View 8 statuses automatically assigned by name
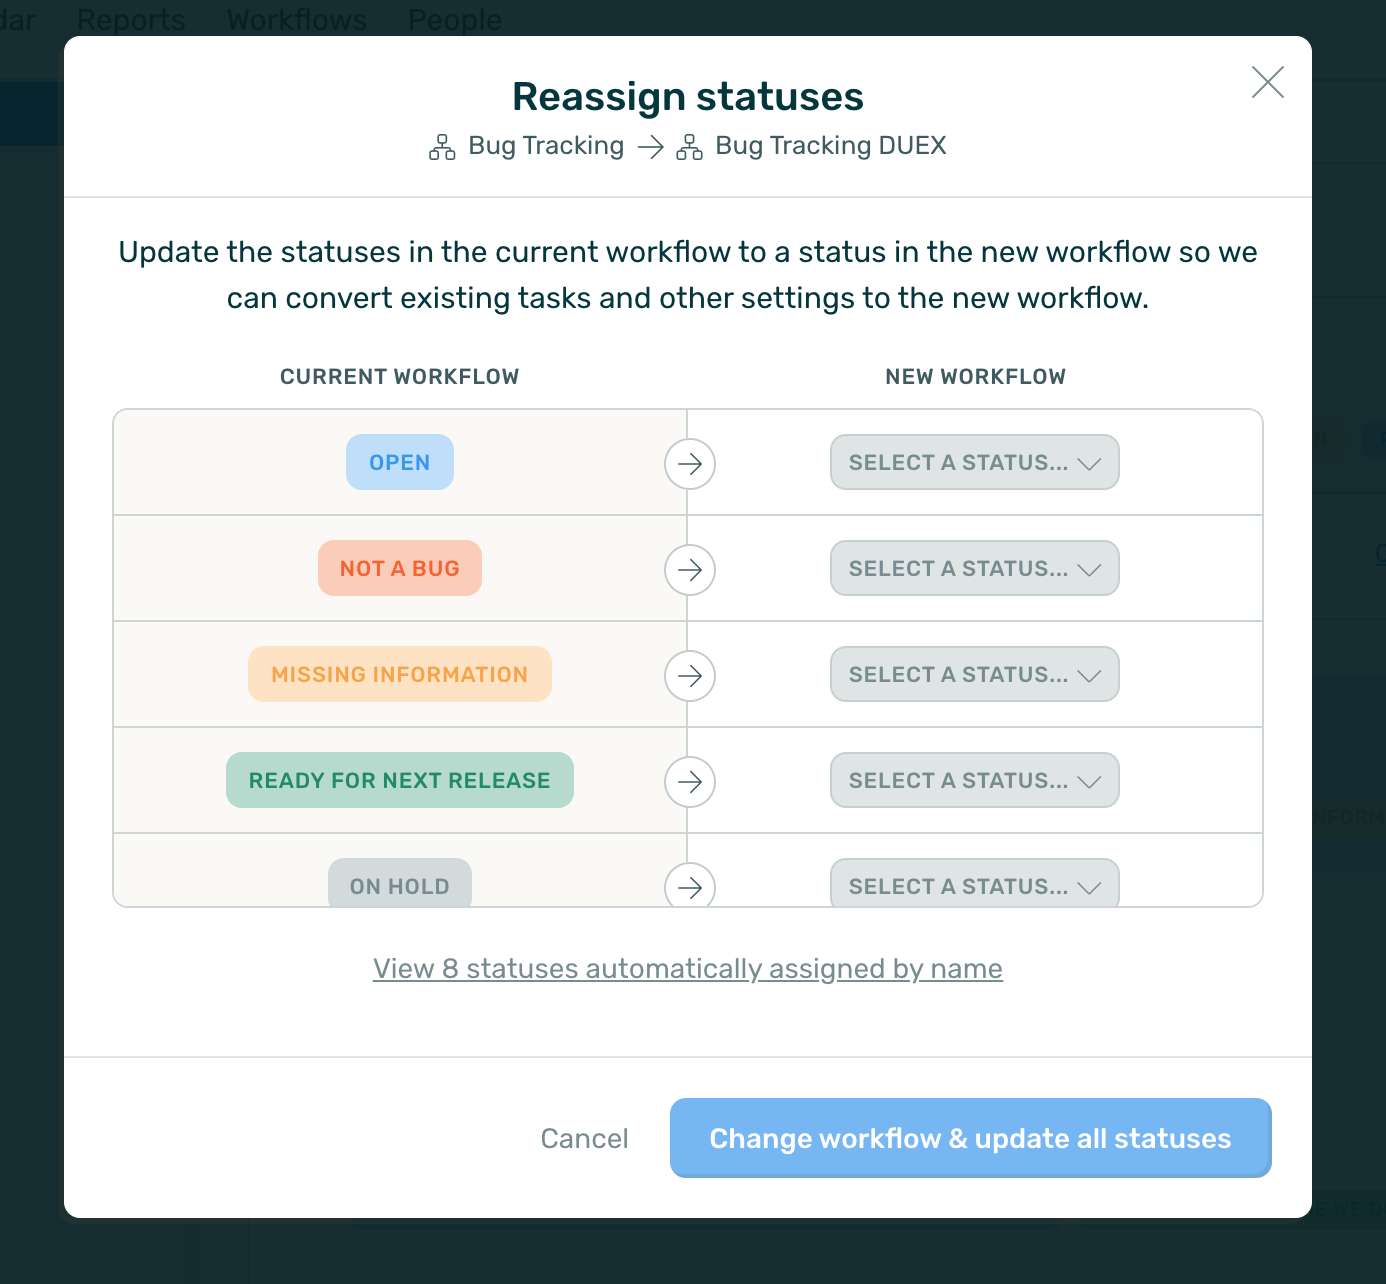1386x1284 pixels. coord(687,969)
